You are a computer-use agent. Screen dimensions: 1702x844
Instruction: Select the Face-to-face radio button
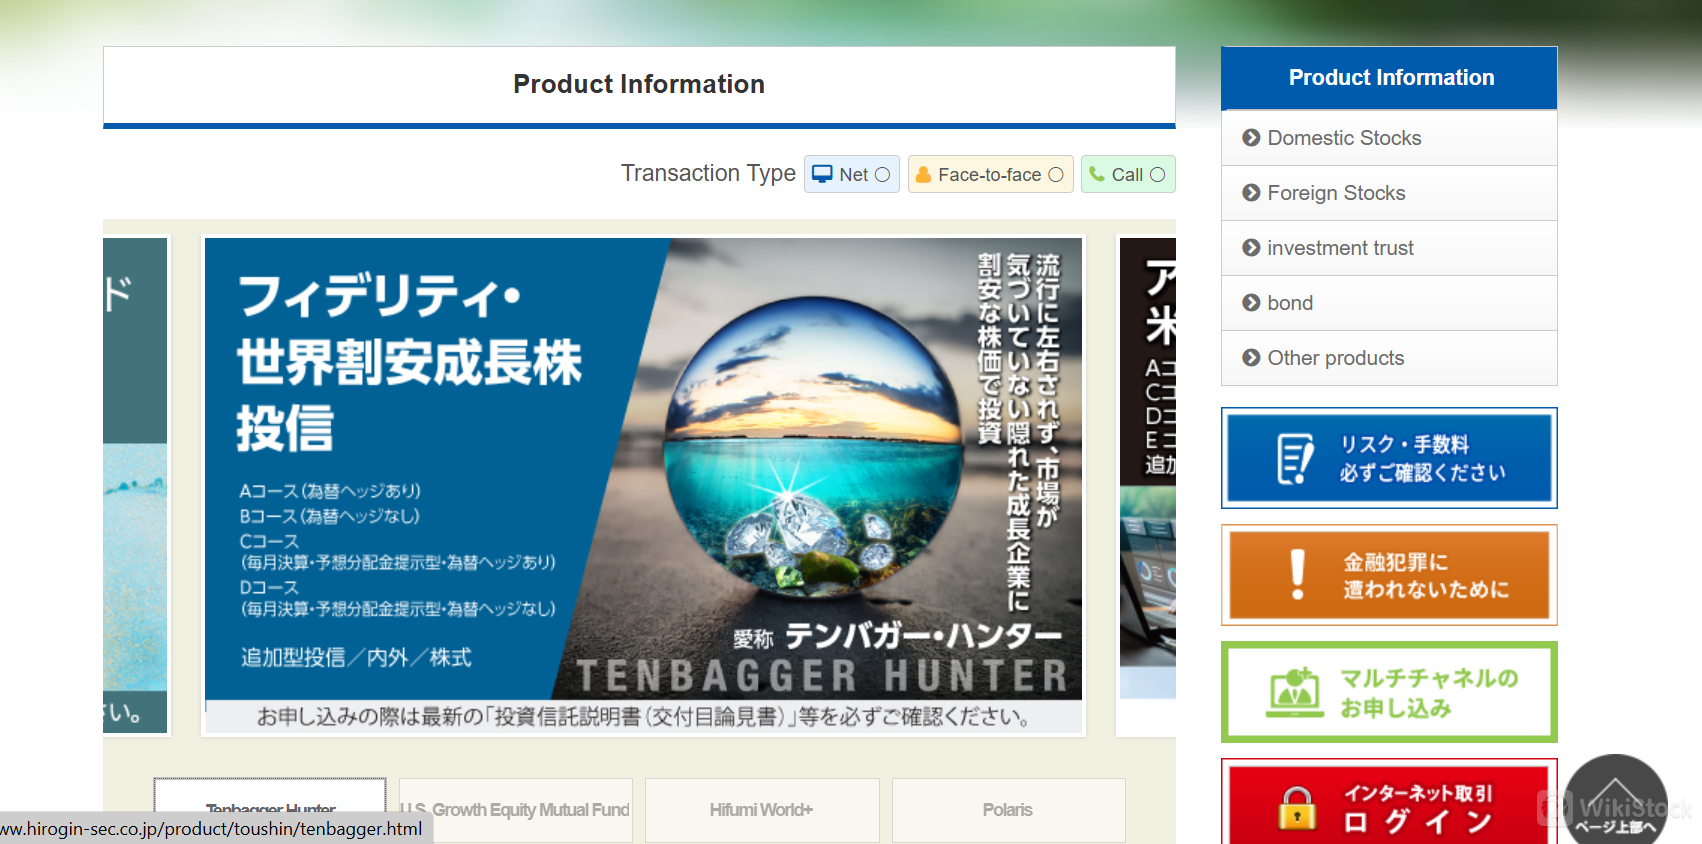pos(1055,175)
